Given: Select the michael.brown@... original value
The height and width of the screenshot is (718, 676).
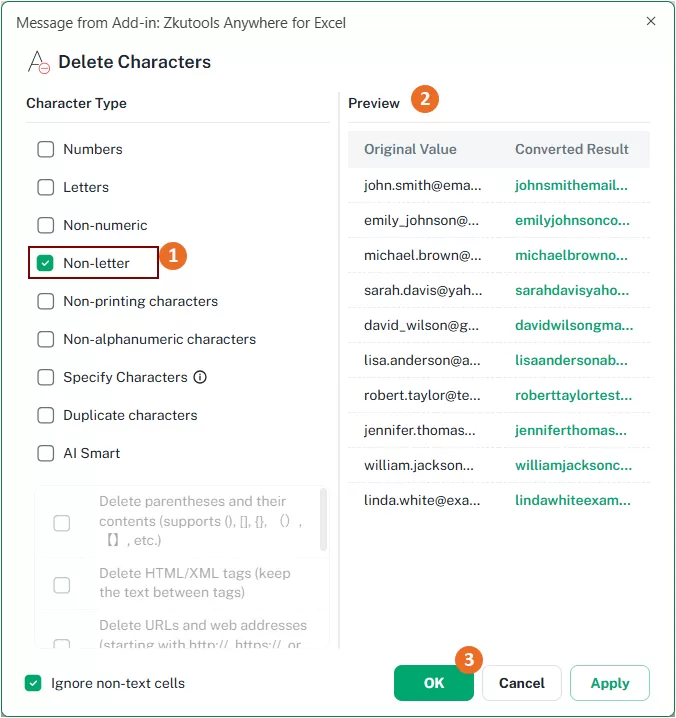Looking at the screenshot, I should 423,256.
